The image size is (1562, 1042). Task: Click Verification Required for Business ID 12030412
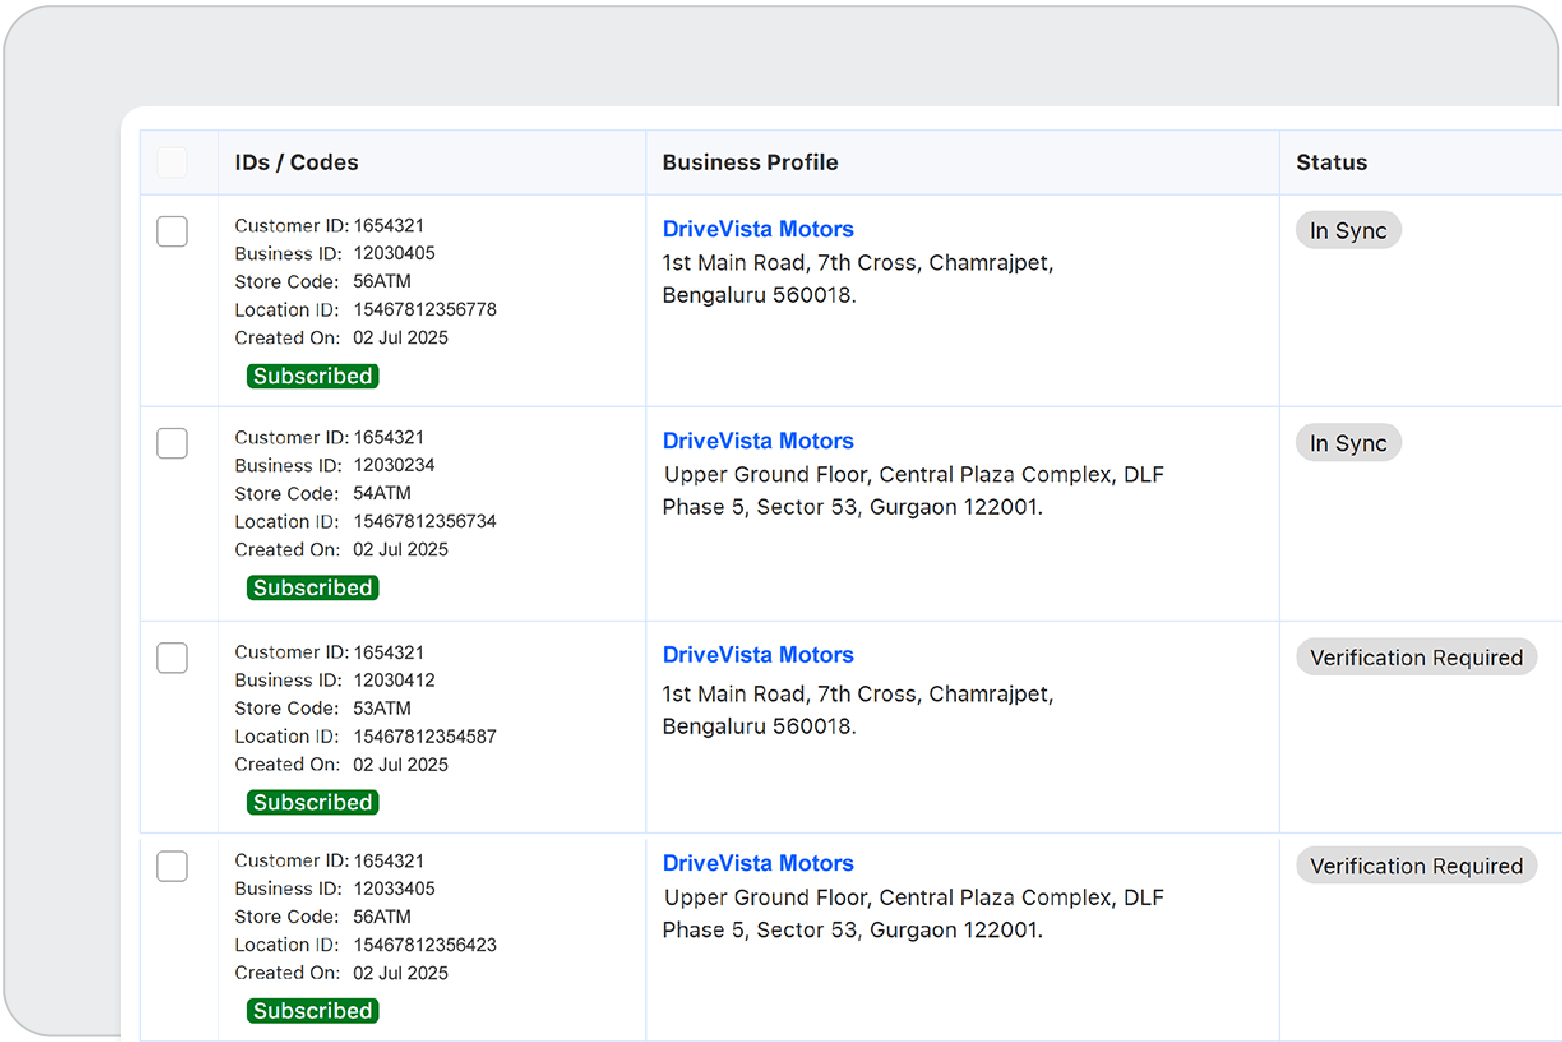tap(1415, 658)
